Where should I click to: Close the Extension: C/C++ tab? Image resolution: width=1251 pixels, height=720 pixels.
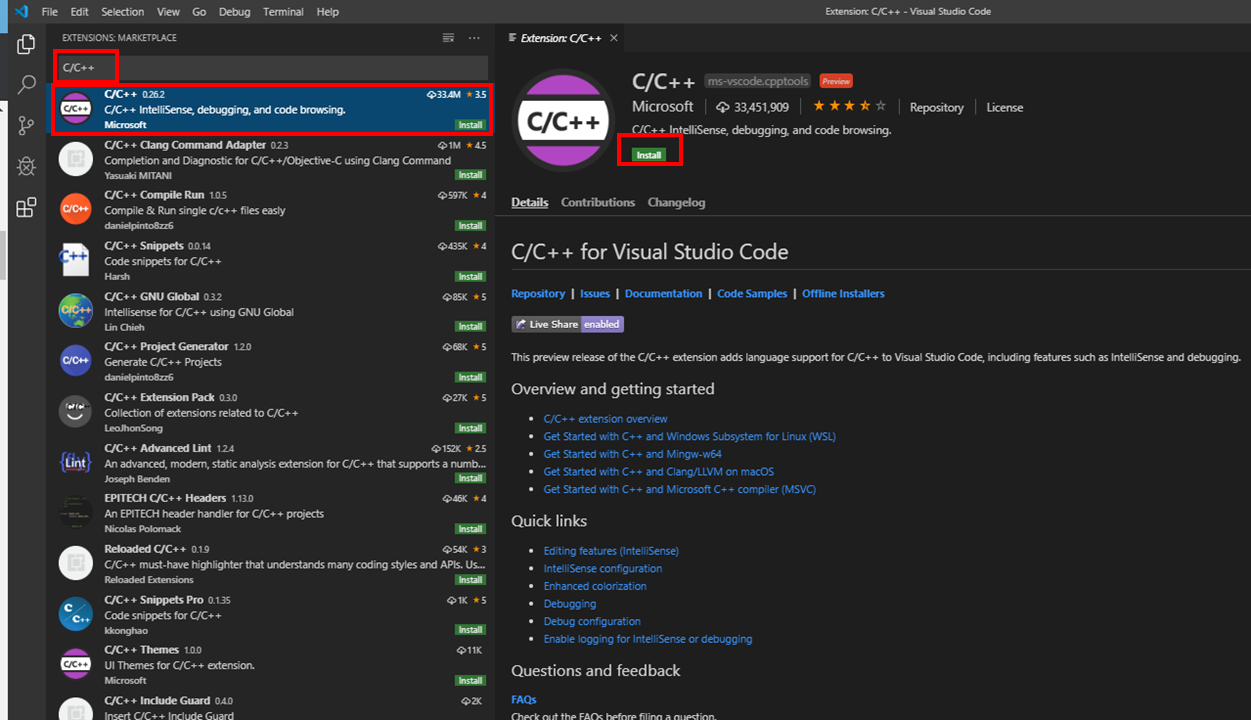coord(614,38)
